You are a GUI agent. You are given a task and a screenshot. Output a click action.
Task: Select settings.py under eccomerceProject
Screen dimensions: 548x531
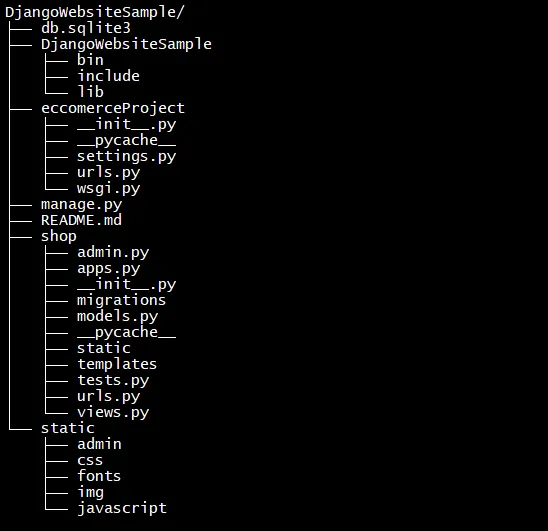[127, 157]
